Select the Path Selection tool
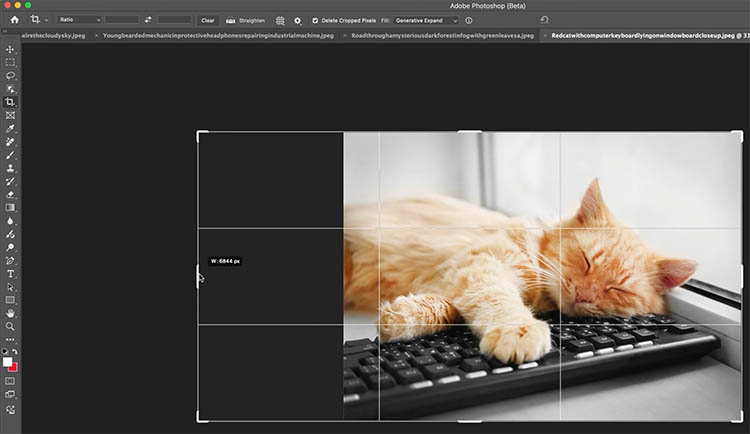 pyautogui.click(x=10, y=287)
